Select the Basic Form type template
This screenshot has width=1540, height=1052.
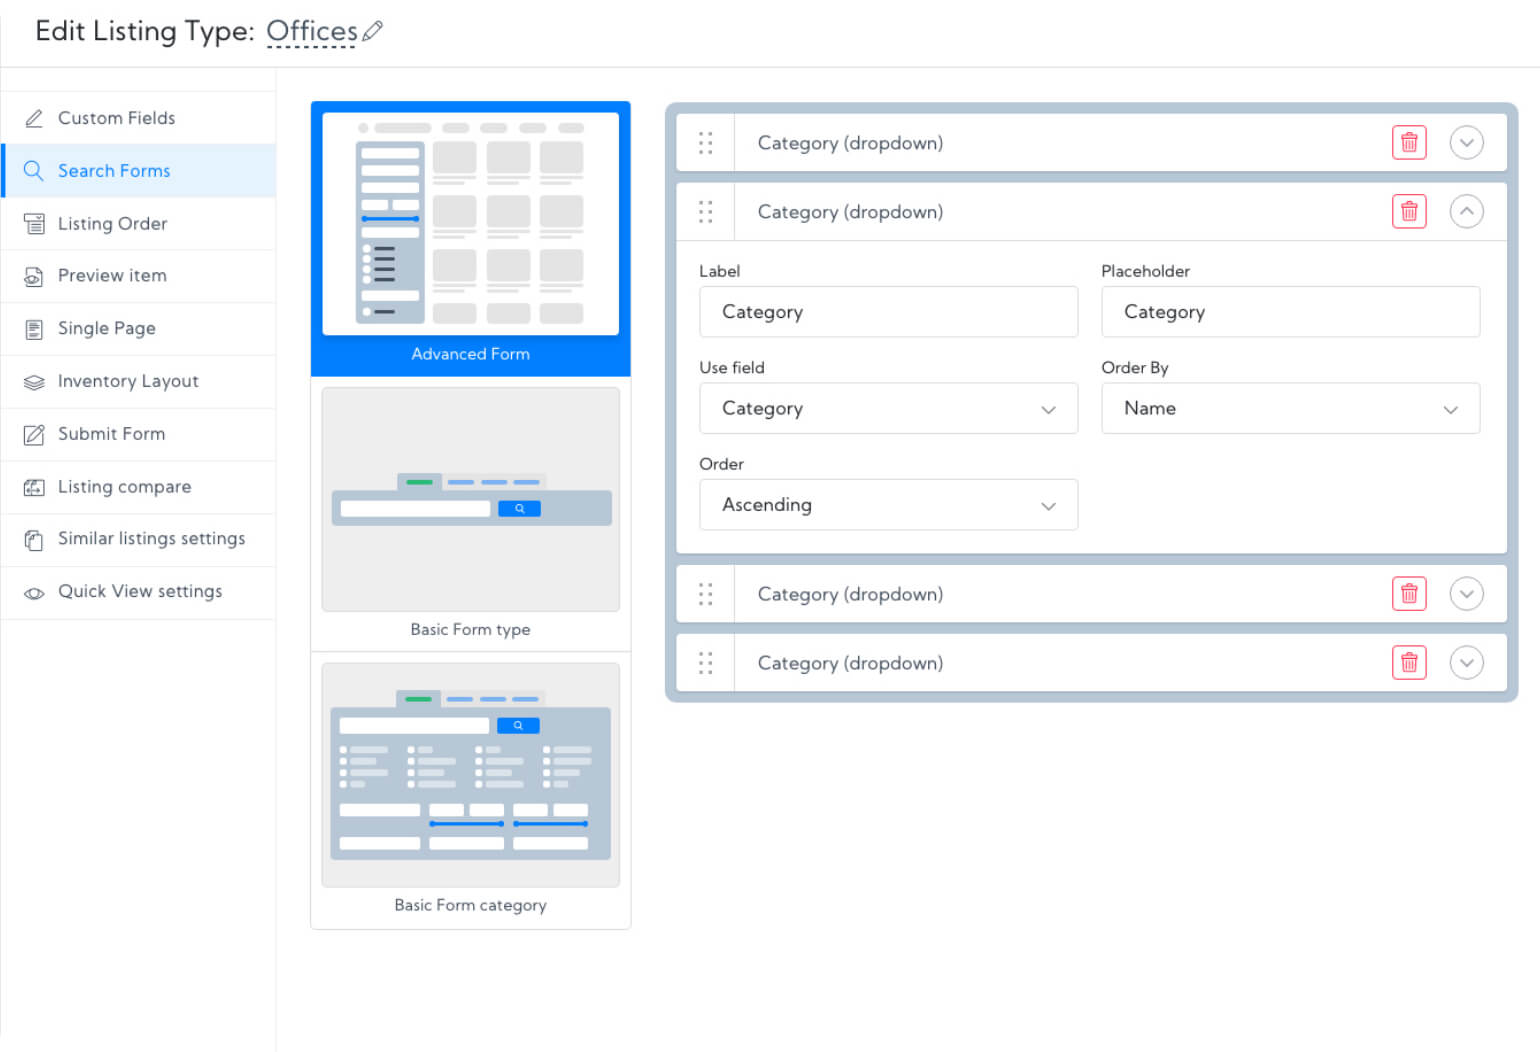point(470,500)
